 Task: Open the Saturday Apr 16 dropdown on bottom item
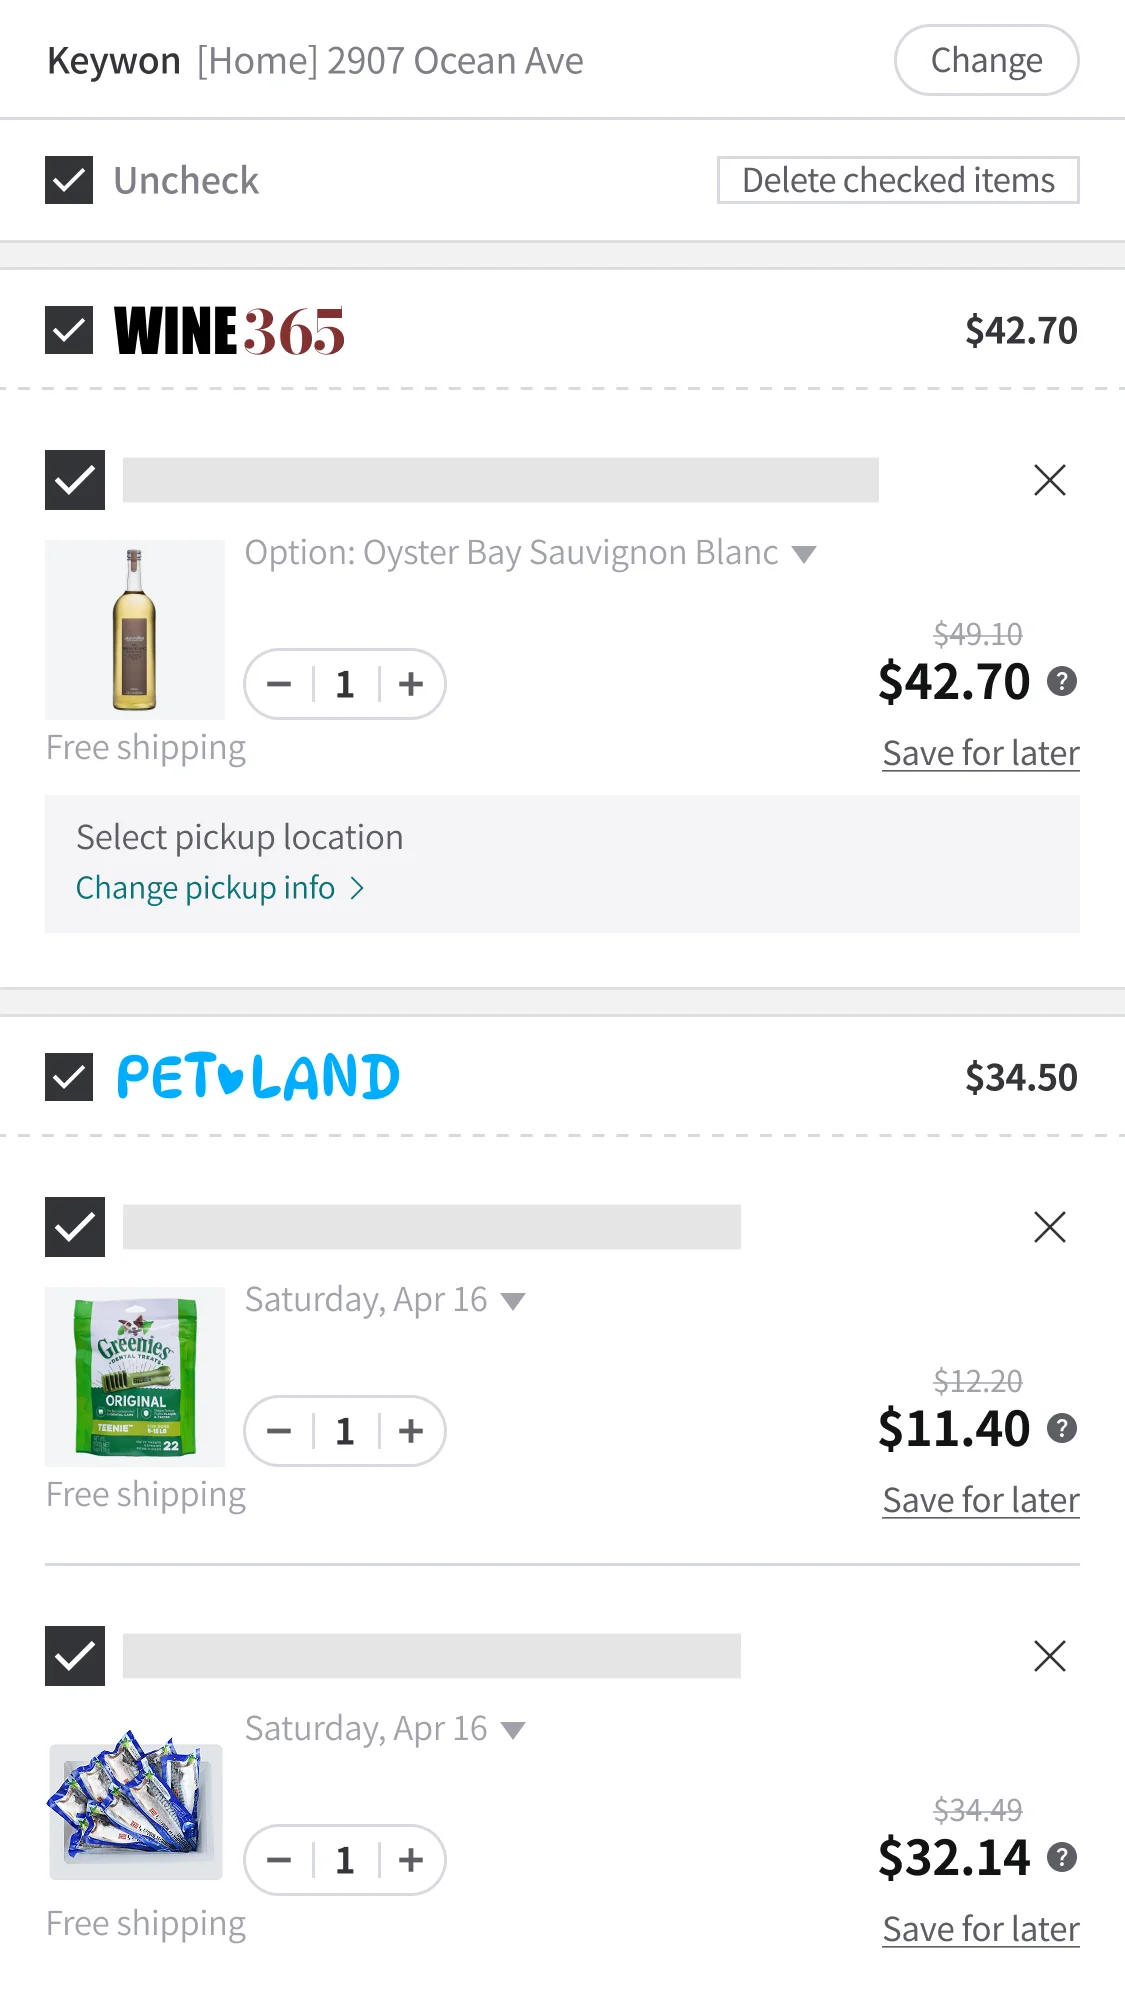tap(514, 1728)
